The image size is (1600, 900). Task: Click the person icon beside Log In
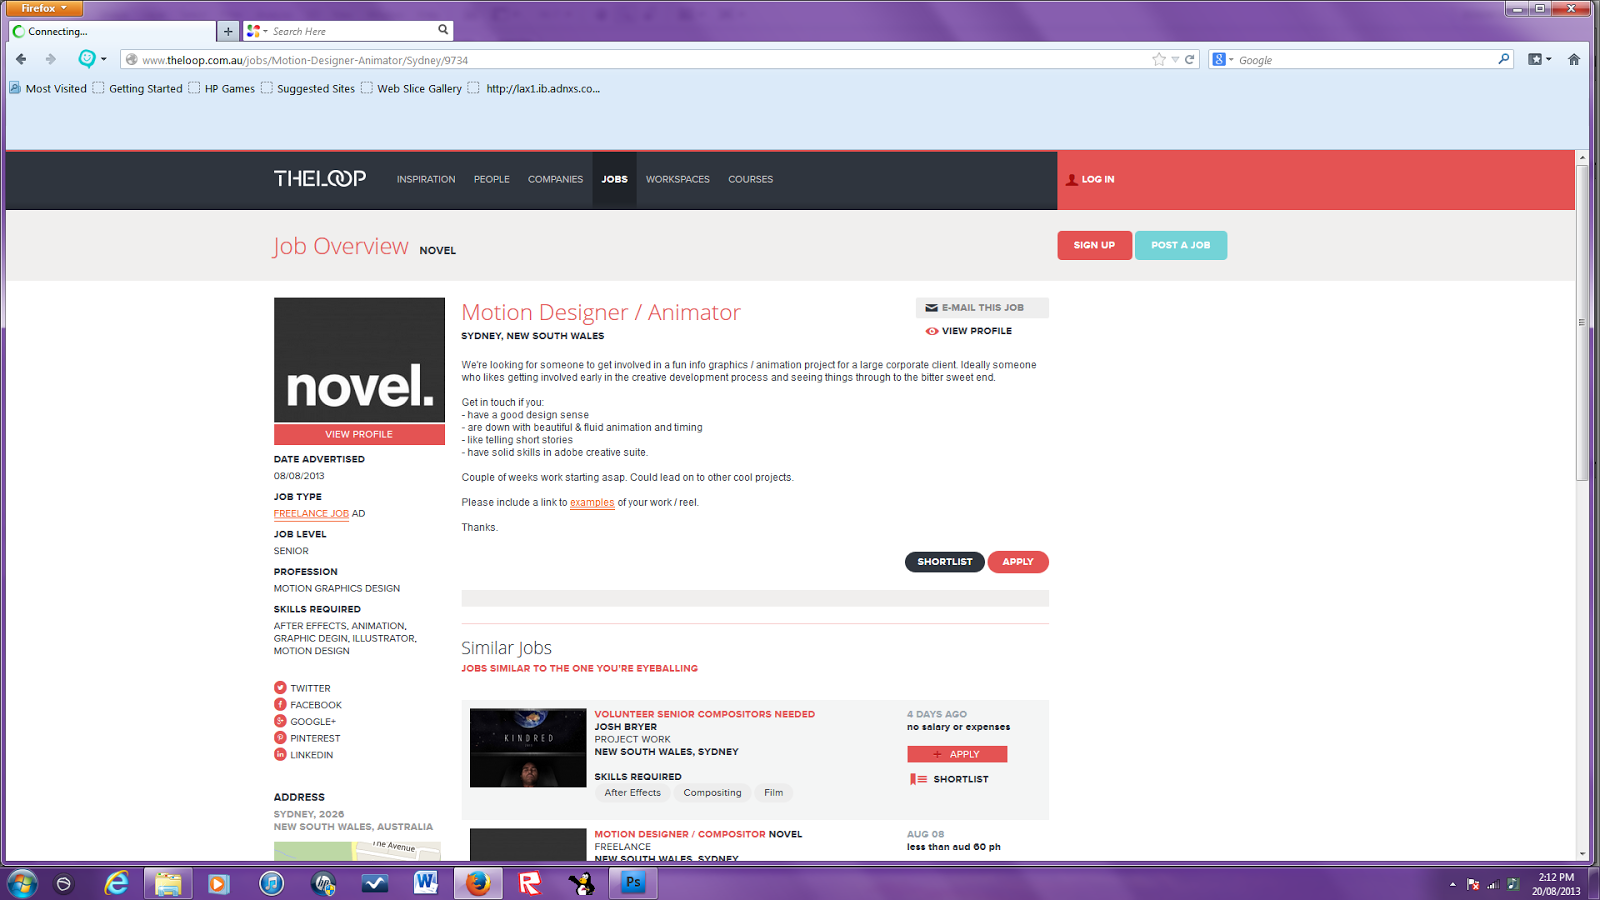click(x=1072, y=180)
